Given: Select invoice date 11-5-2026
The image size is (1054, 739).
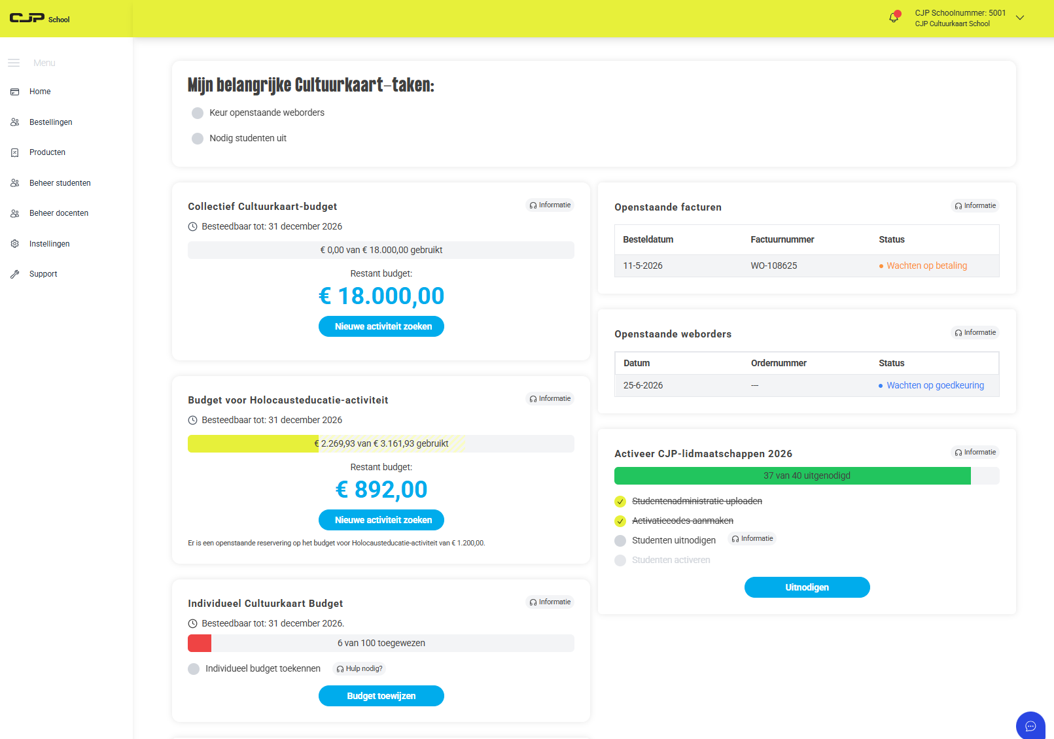Looking at the screenshot, I should point(643,266).
